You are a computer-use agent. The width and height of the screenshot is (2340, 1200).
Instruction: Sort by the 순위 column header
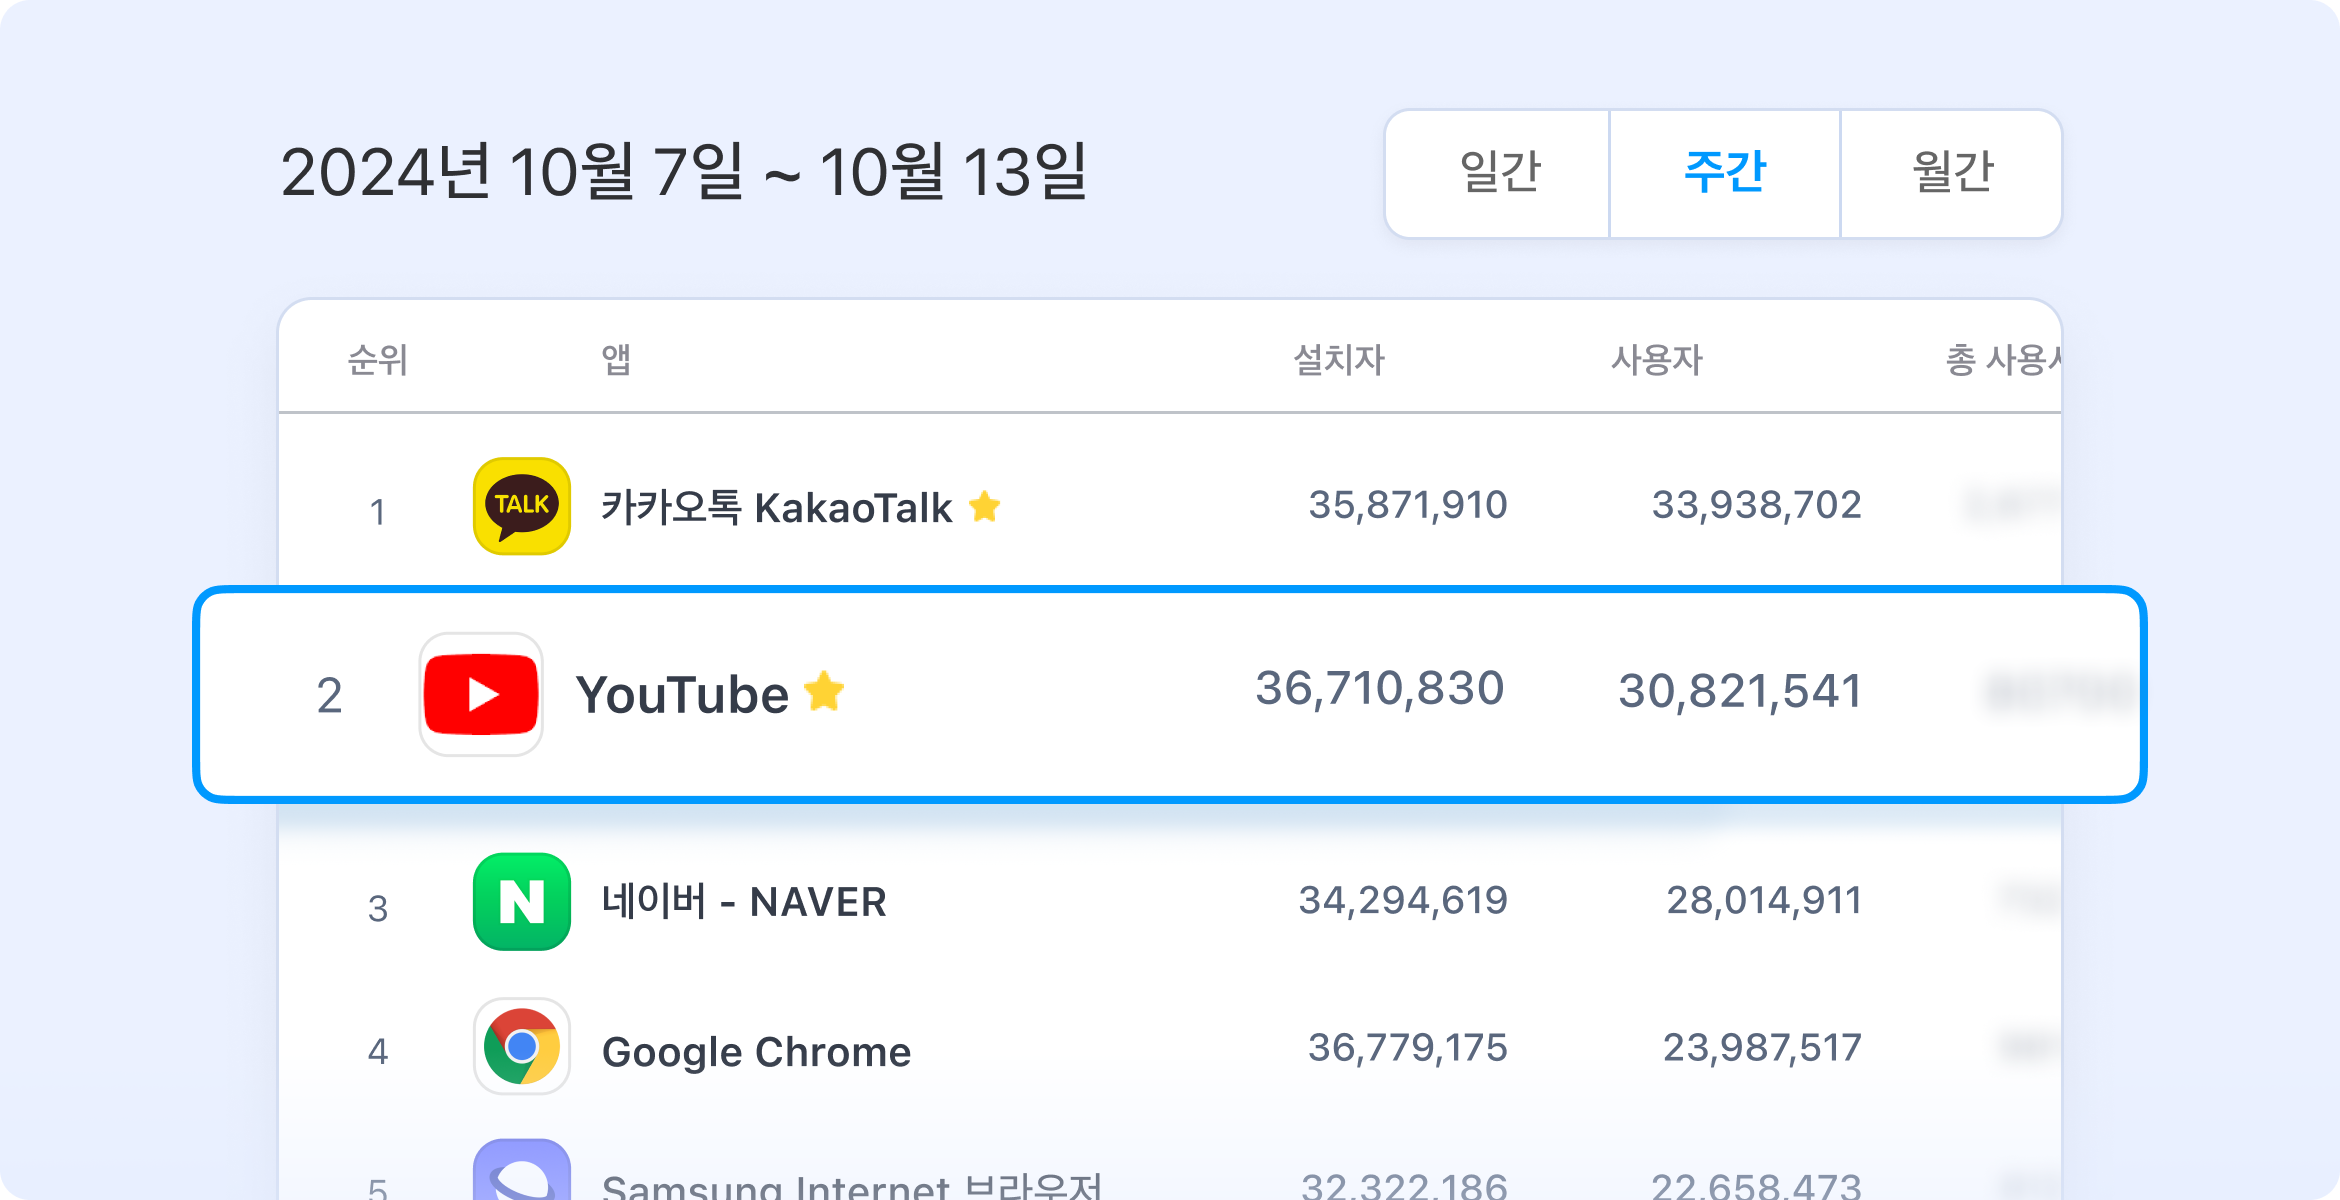(377, 360)
